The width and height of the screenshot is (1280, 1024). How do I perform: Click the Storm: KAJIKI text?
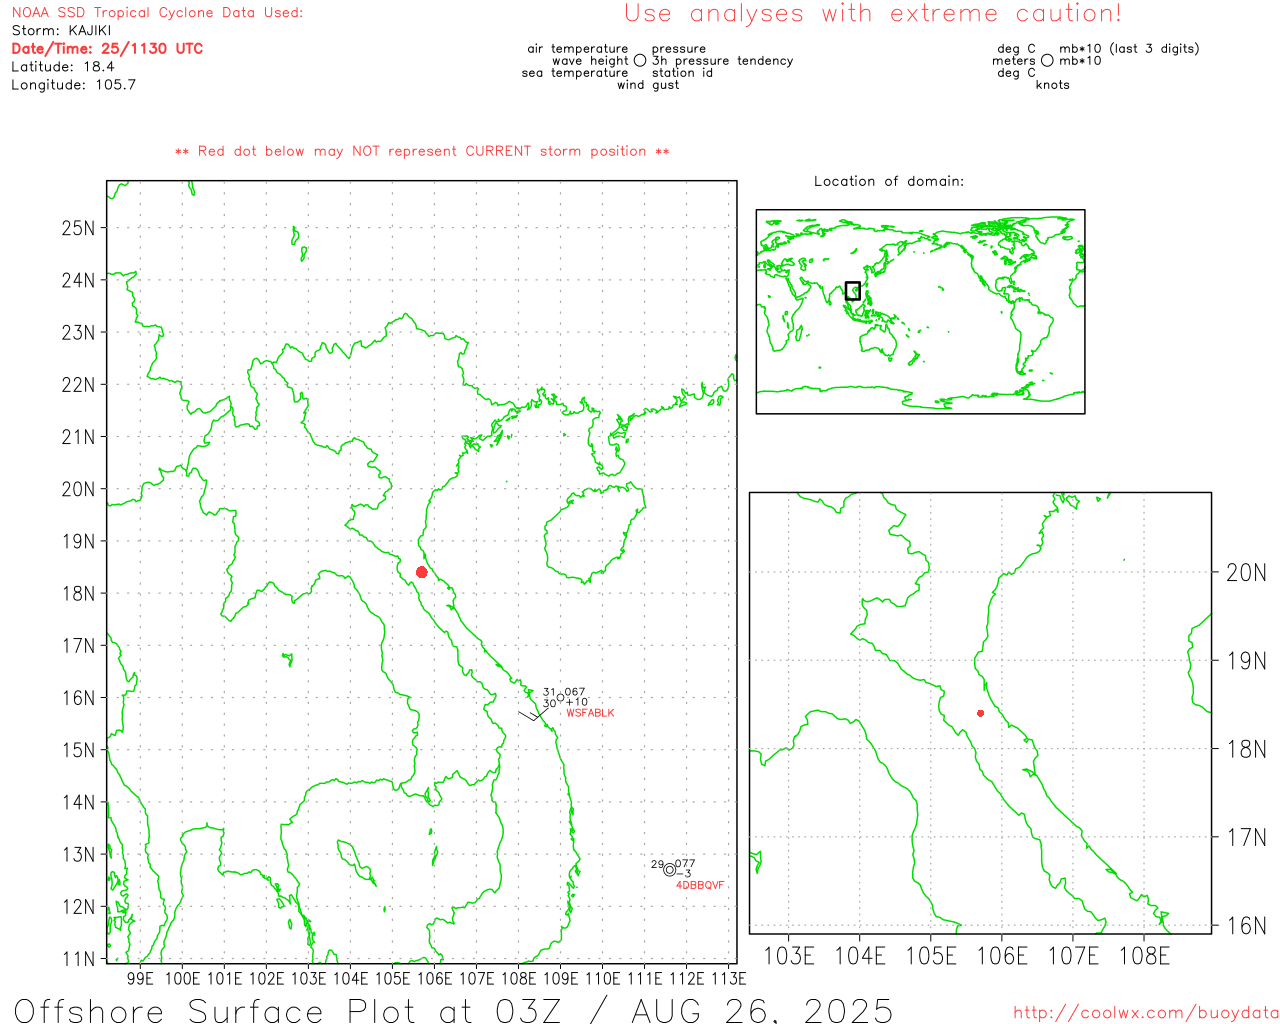coord(61,31)
